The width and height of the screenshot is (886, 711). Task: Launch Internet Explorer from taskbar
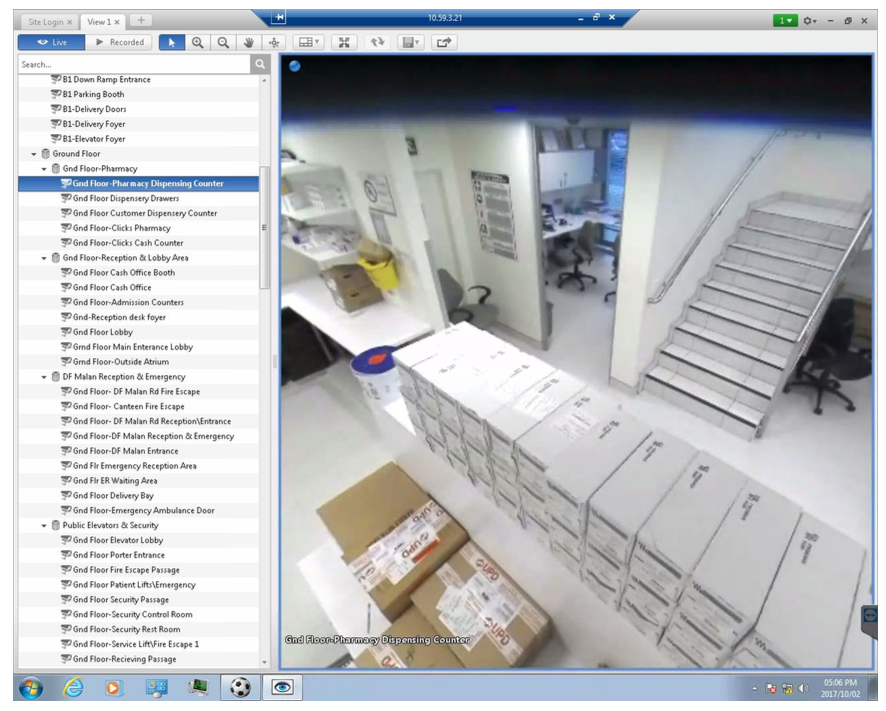(73, 688)
